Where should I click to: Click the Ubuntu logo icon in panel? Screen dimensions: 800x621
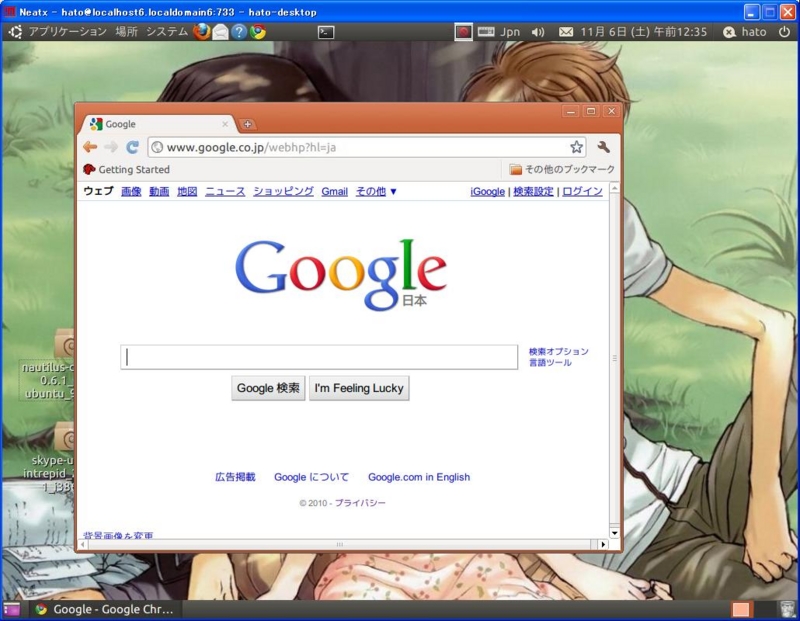pyautogui.click(x=15, y=32)
